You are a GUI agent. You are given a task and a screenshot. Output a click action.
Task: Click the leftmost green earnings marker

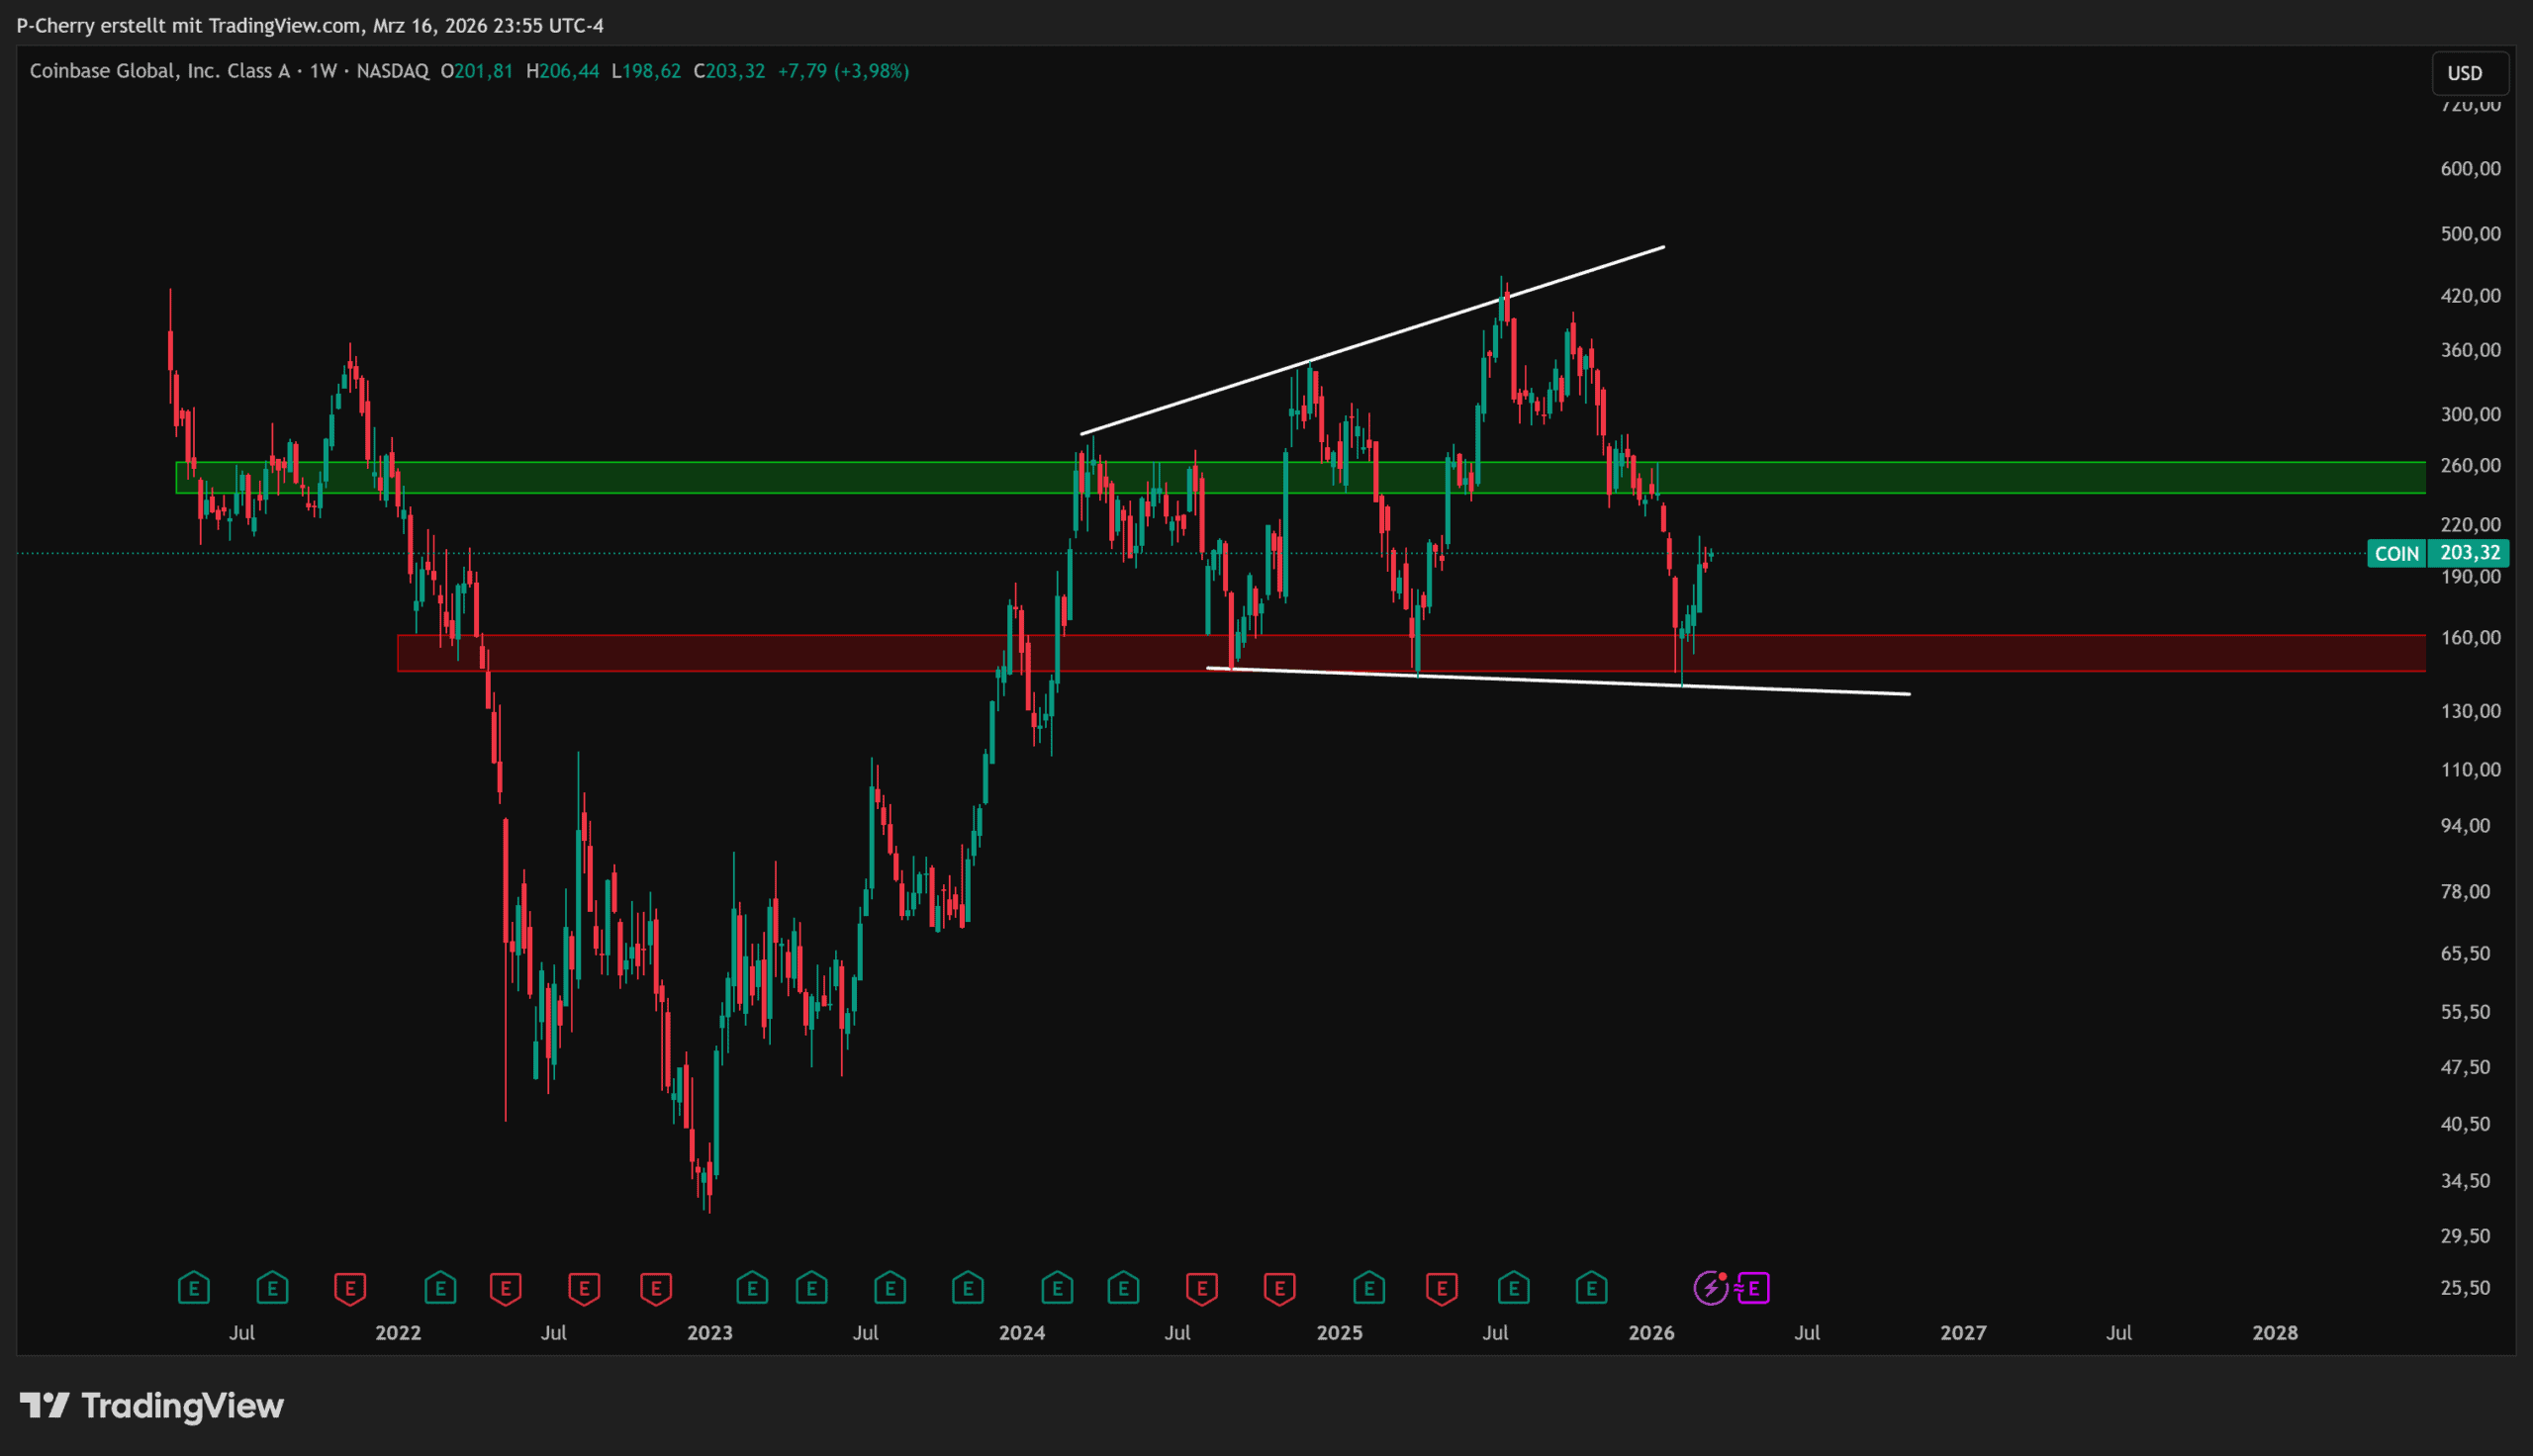click(x=193, y=1288)
